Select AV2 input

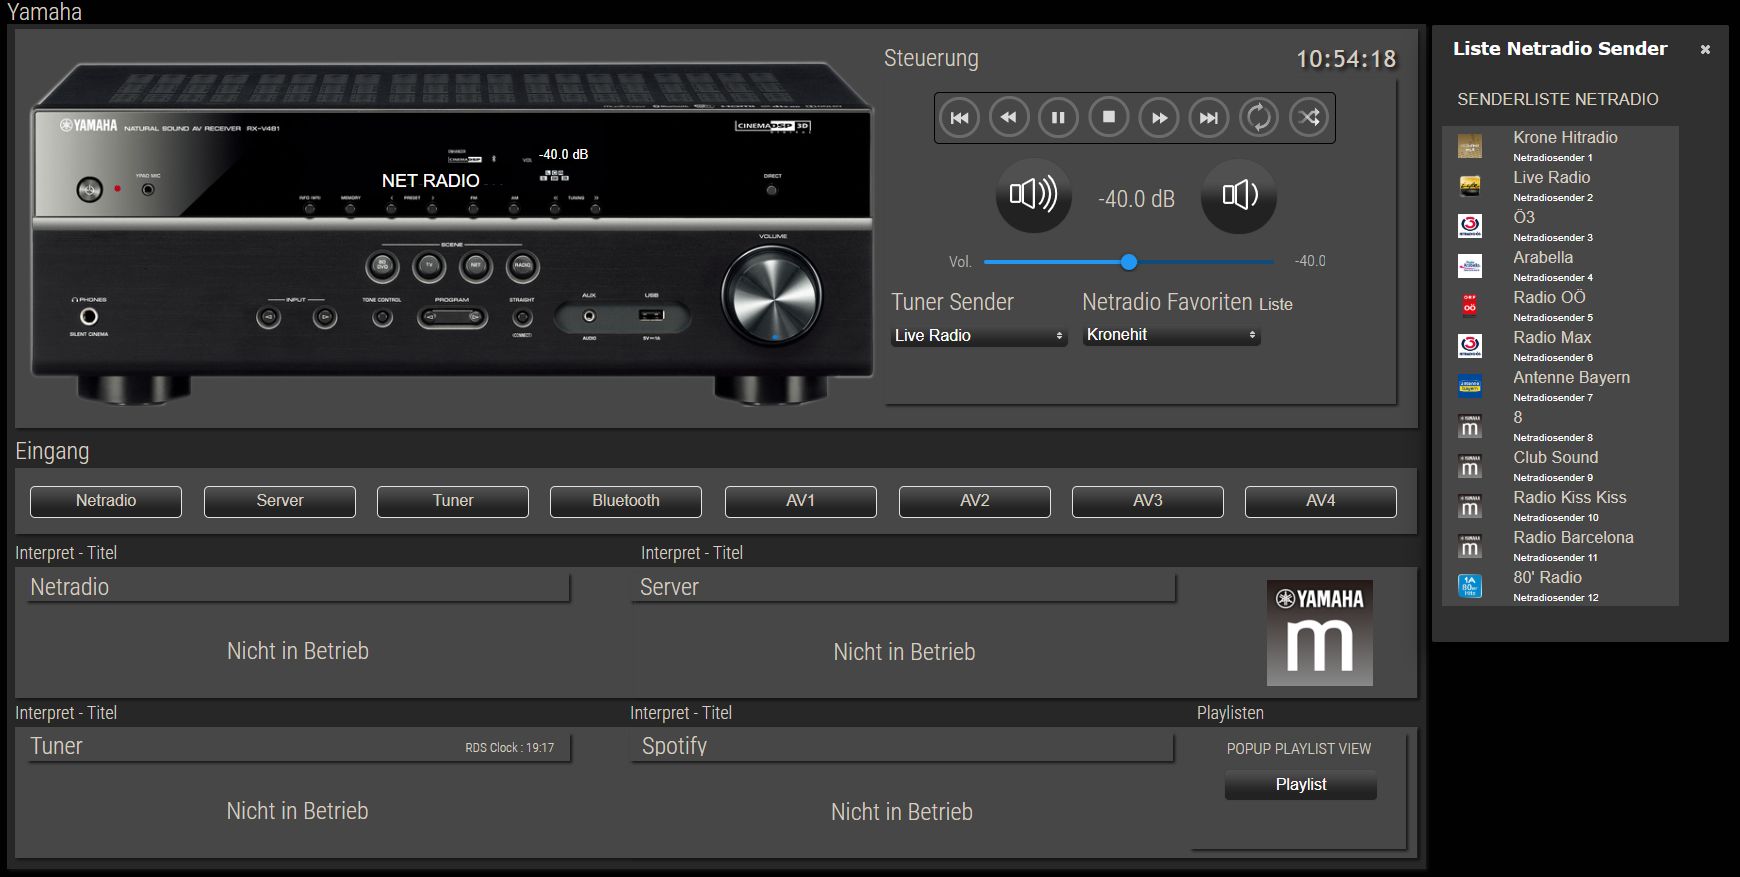click(x=975, y=501)
